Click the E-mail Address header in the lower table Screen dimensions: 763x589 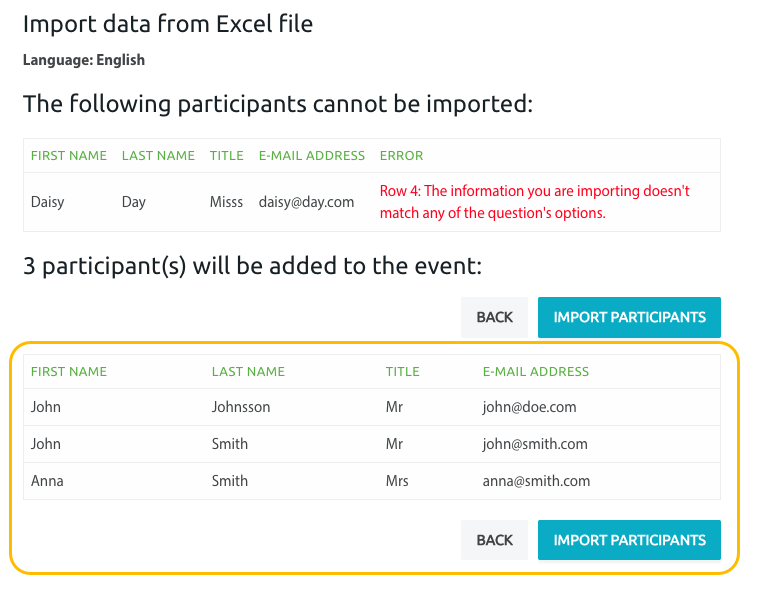pyautogui.click(x=536, y=372)
